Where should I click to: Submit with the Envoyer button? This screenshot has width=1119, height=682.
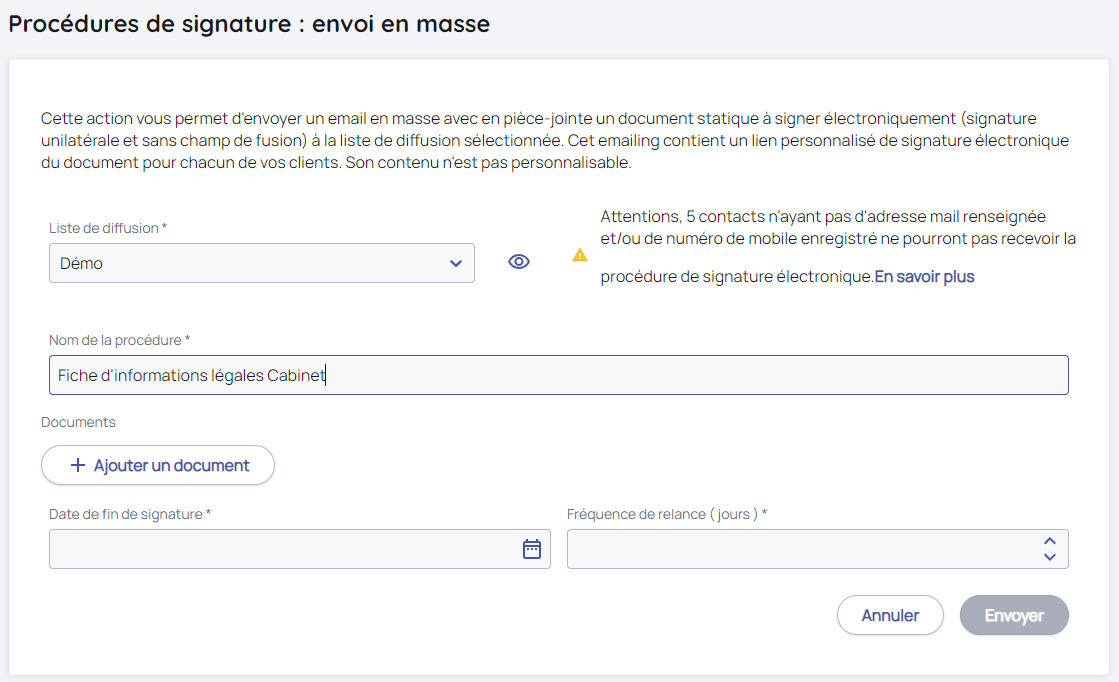click(x=1014, y=616)
